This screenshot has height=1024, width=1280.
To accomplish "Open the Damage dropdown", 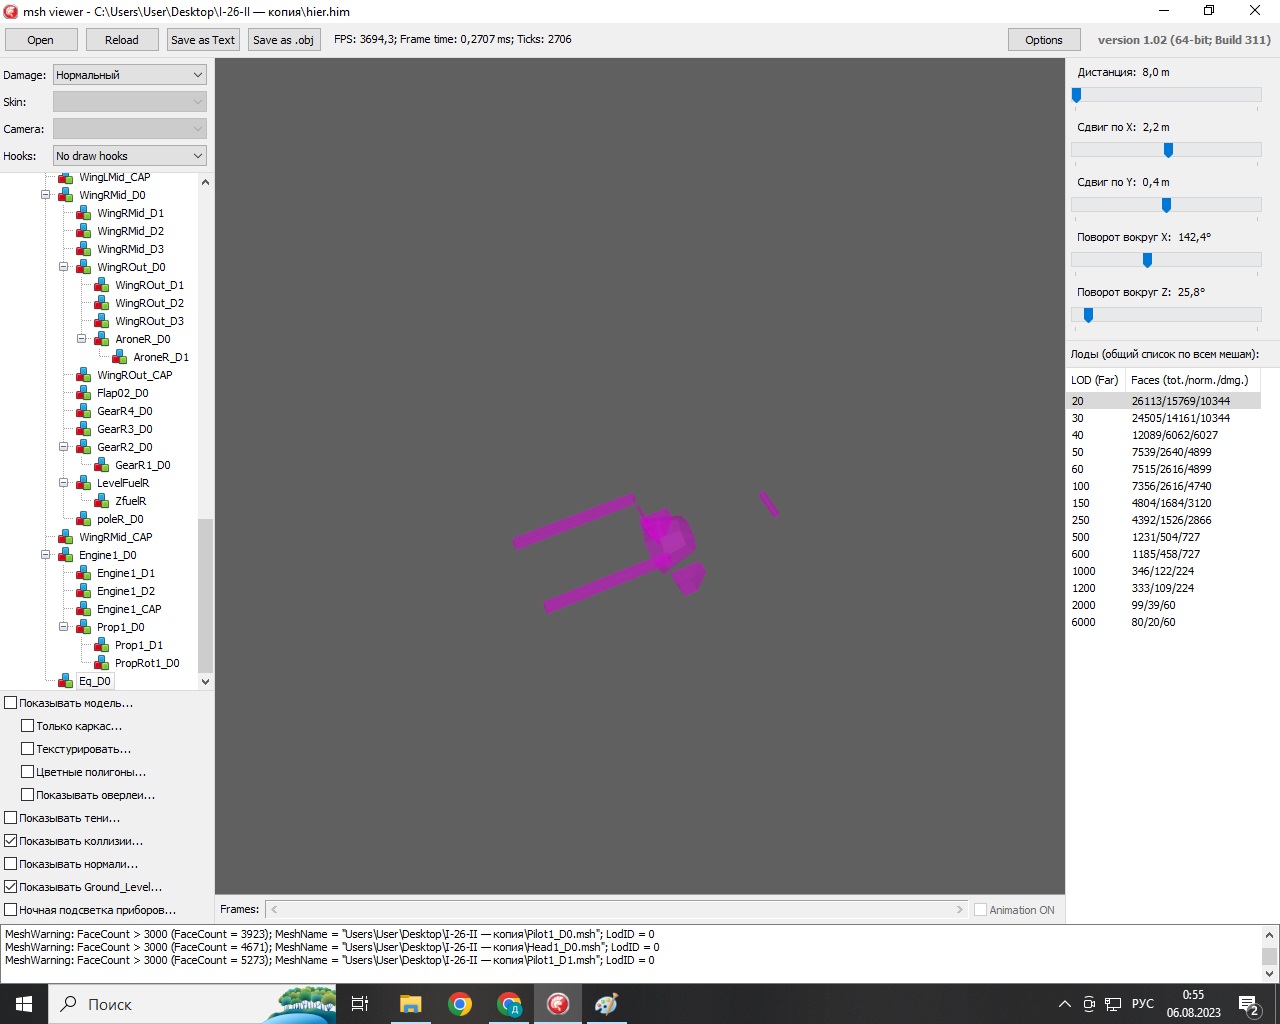I will pyautogui.click(x=130, y=75).
